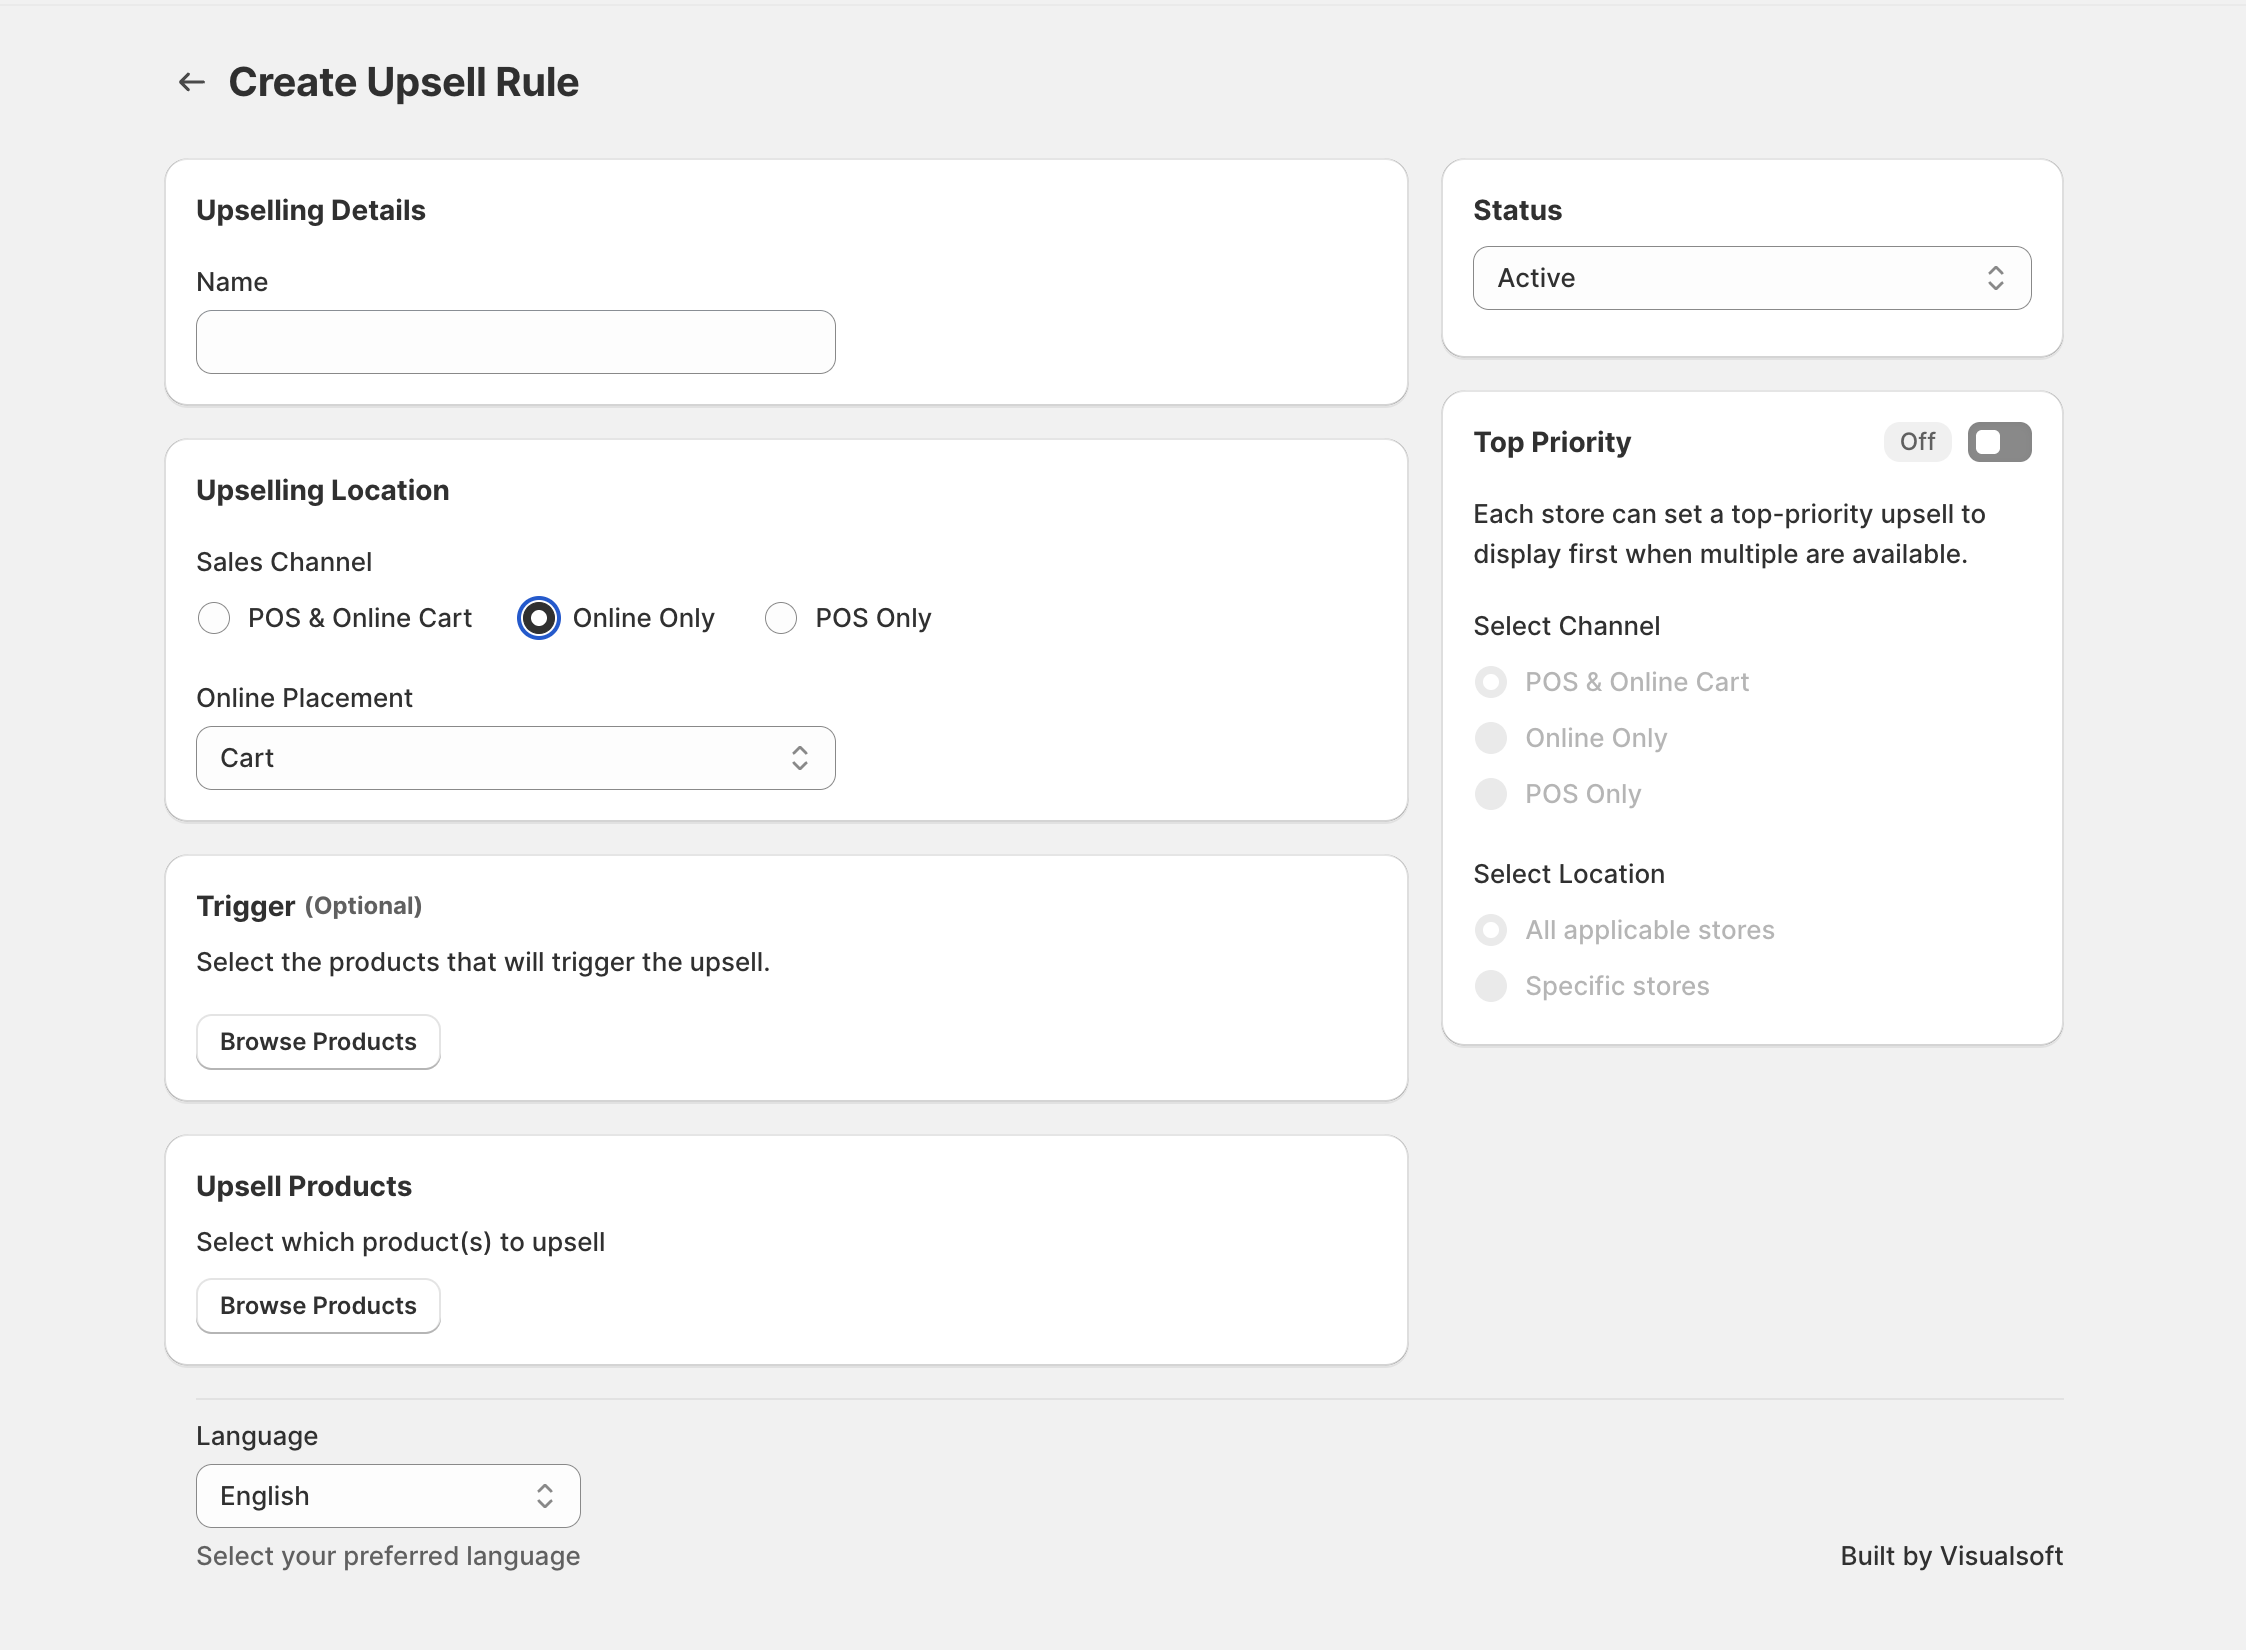Select Online Only under Select Channel

[x=1491, y=738]
